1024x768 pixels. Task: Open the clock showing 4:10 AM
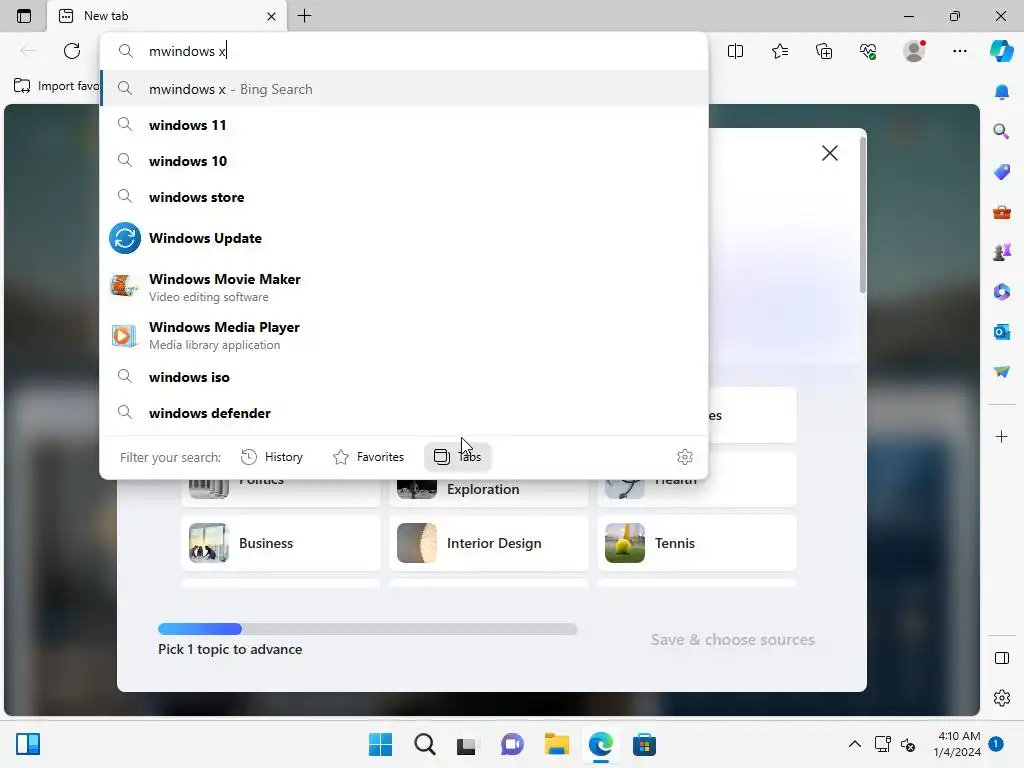[957, 744]
